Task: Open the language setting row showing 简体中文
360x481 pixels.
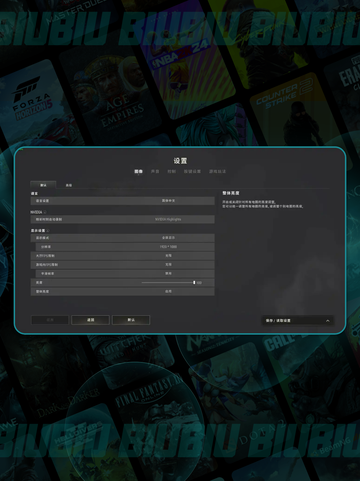Action: pos(123,201)
